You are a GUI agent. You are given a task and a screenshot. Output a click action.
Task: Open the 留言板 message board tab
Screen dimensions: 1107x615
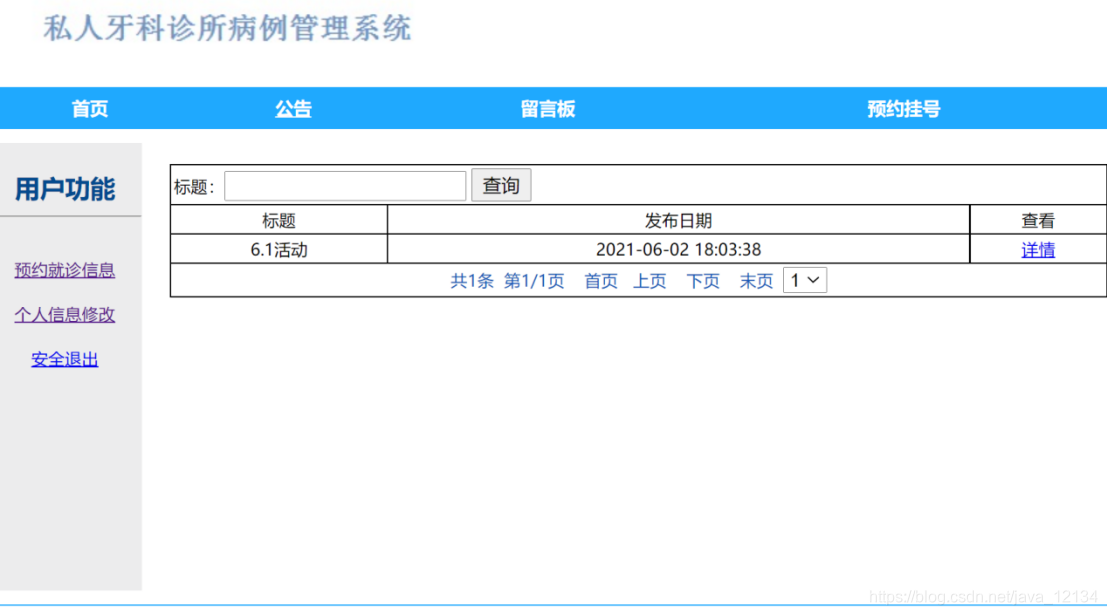pos(548,109)
